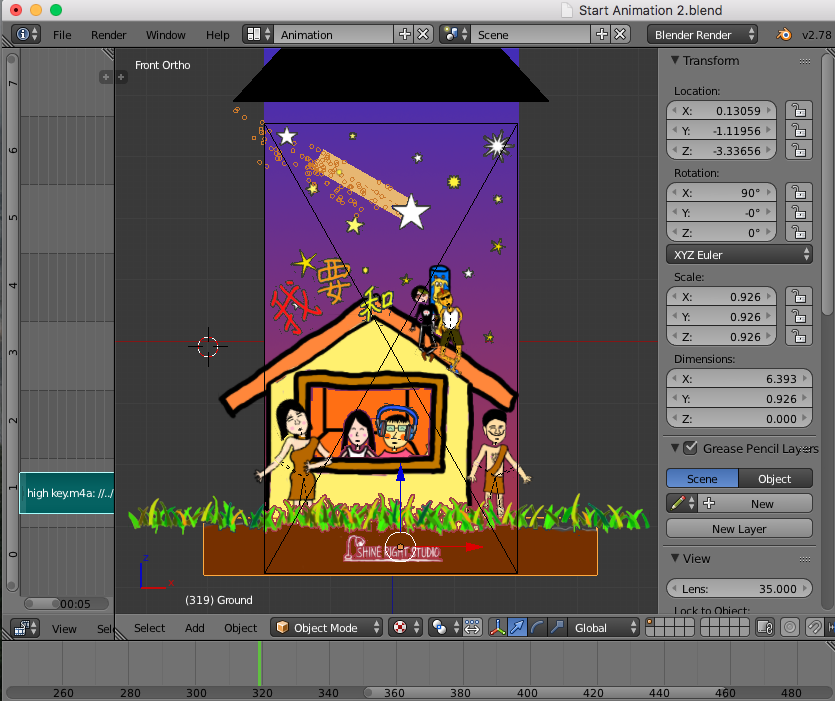The height and width of the screenshot is (701, 835).
Task: Select the rotate manipulator arc
Action: click(537, 627)
